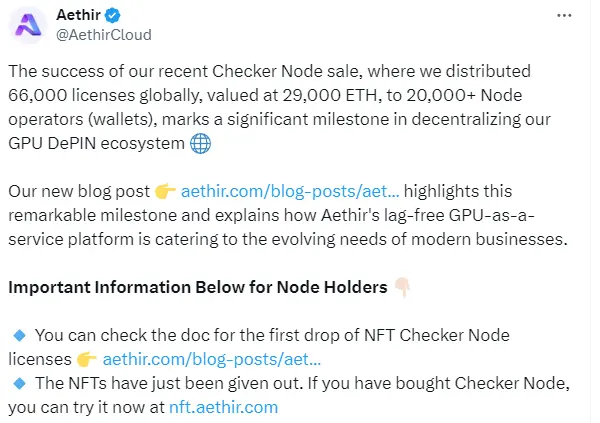The height and width of the screenshot is (423, 600).
Task: Click the pointing-down emoji beside "Node Holders"
Action: click(402, 287)
